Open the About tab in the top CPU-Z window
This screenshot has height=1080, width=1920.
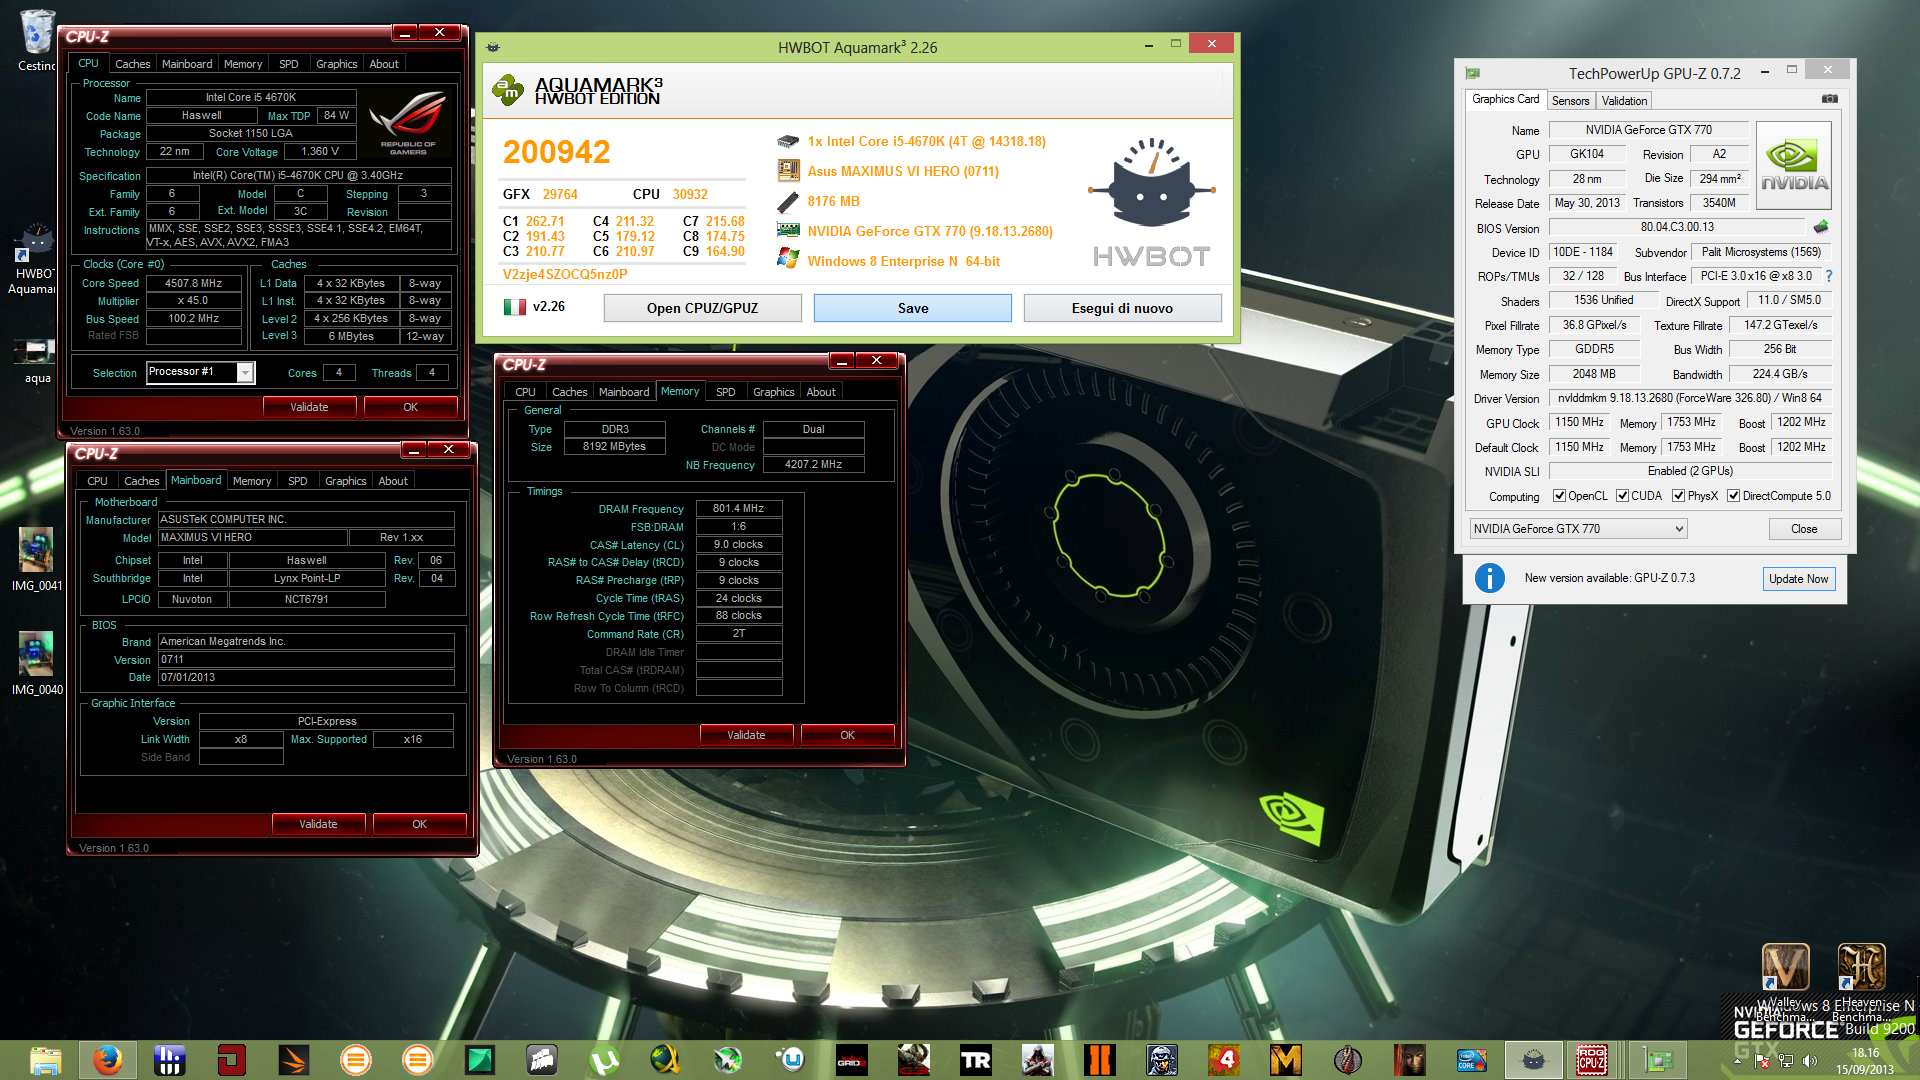coord(384,64)
